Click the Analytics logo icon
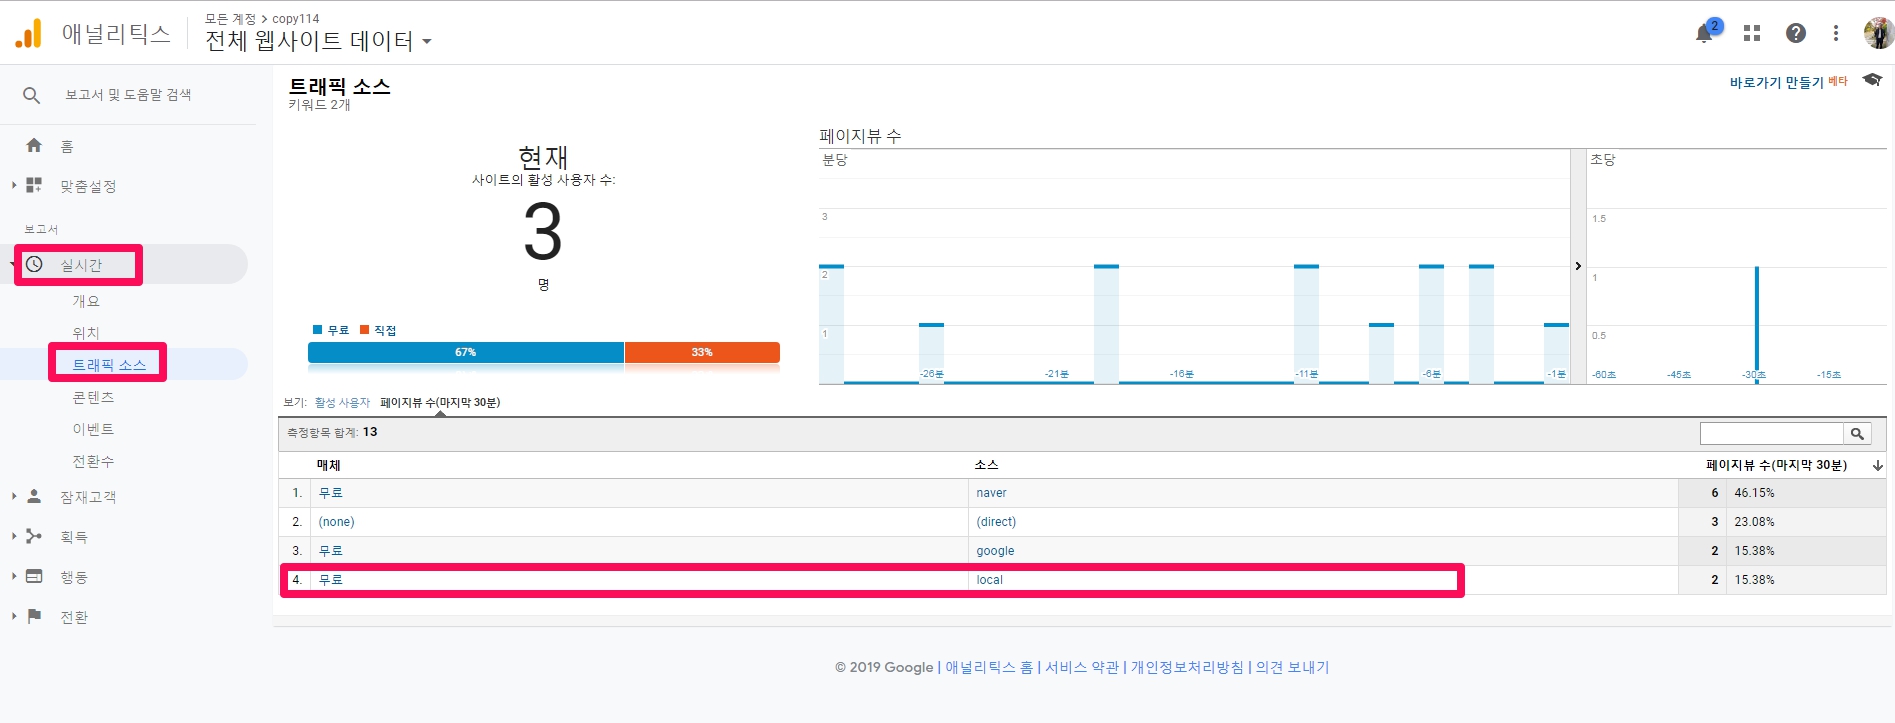1895x723 pixels. click(29, 34)
